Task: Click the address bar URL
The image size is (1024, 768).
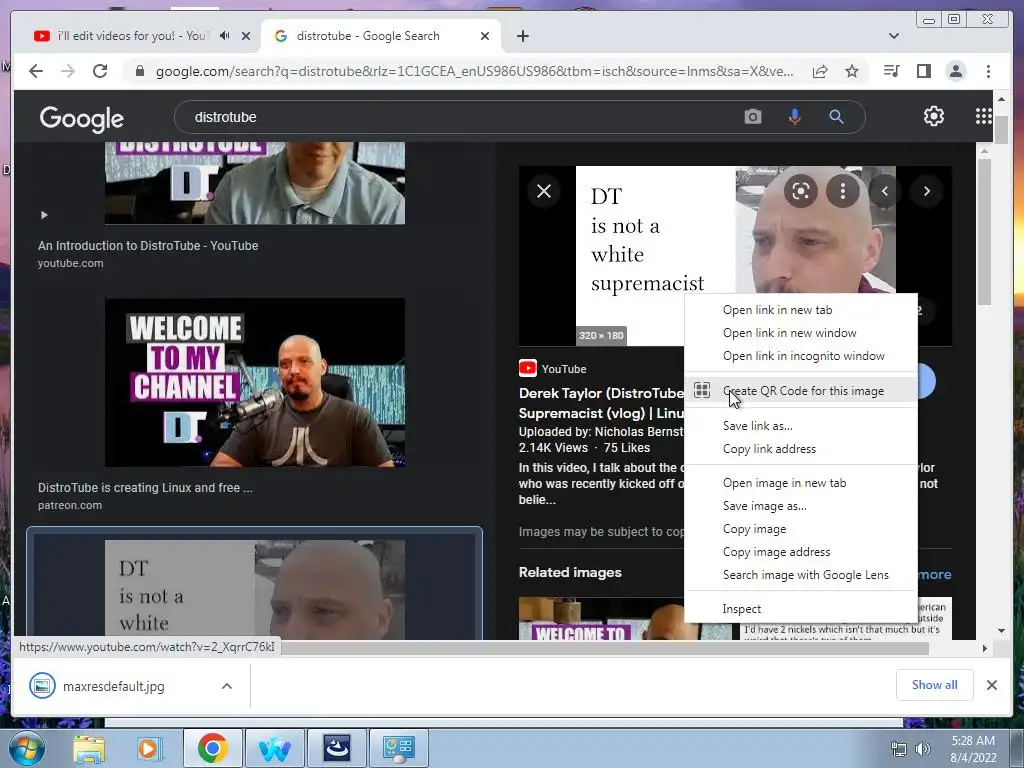Action: tap(475, 71)
